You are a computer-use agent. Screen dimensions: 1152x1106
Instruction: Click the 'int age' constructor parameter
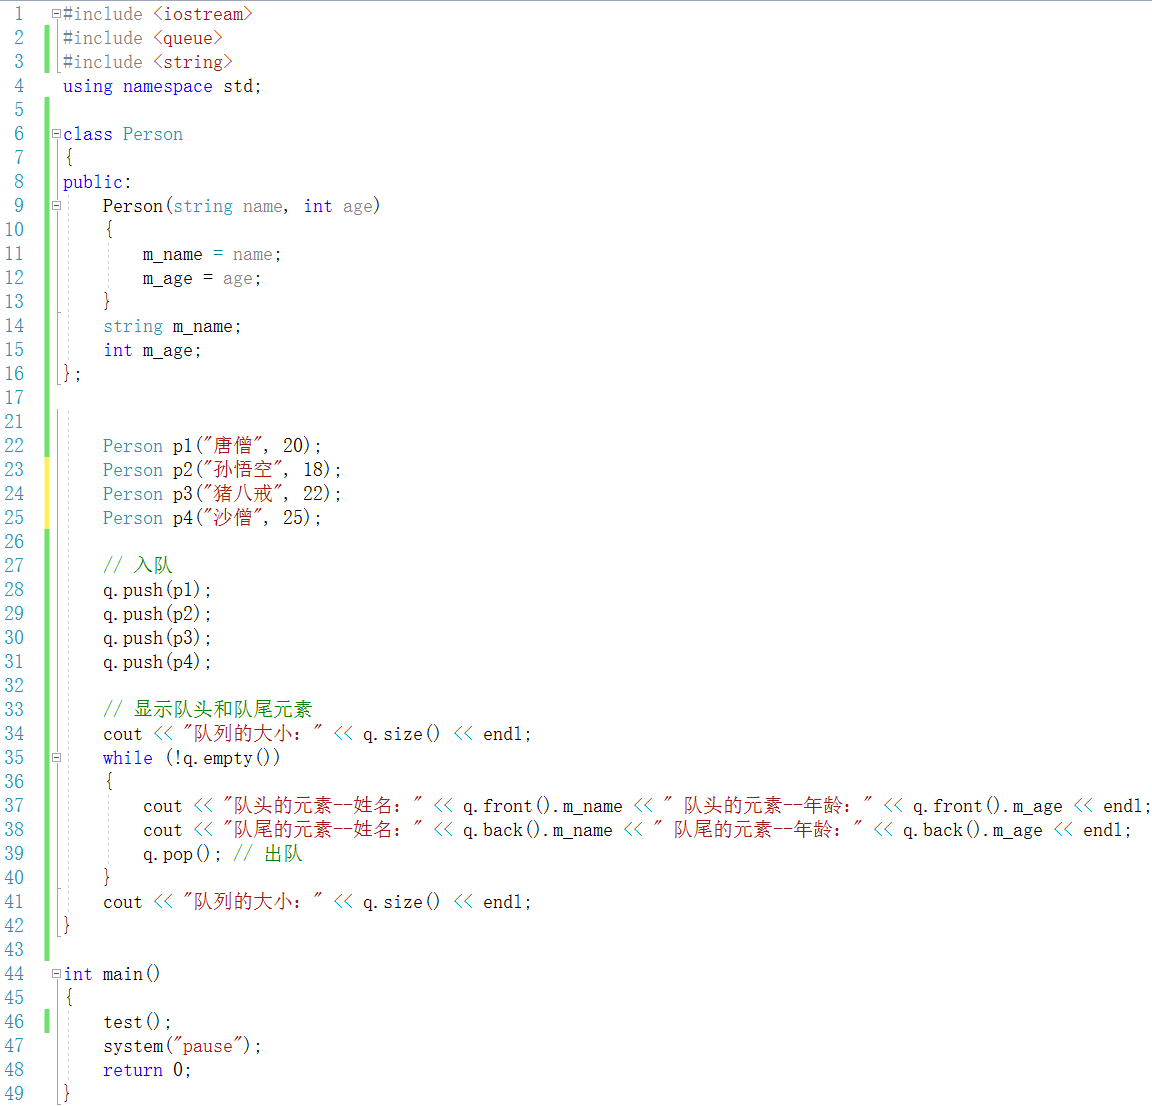[x=338, y=207]
